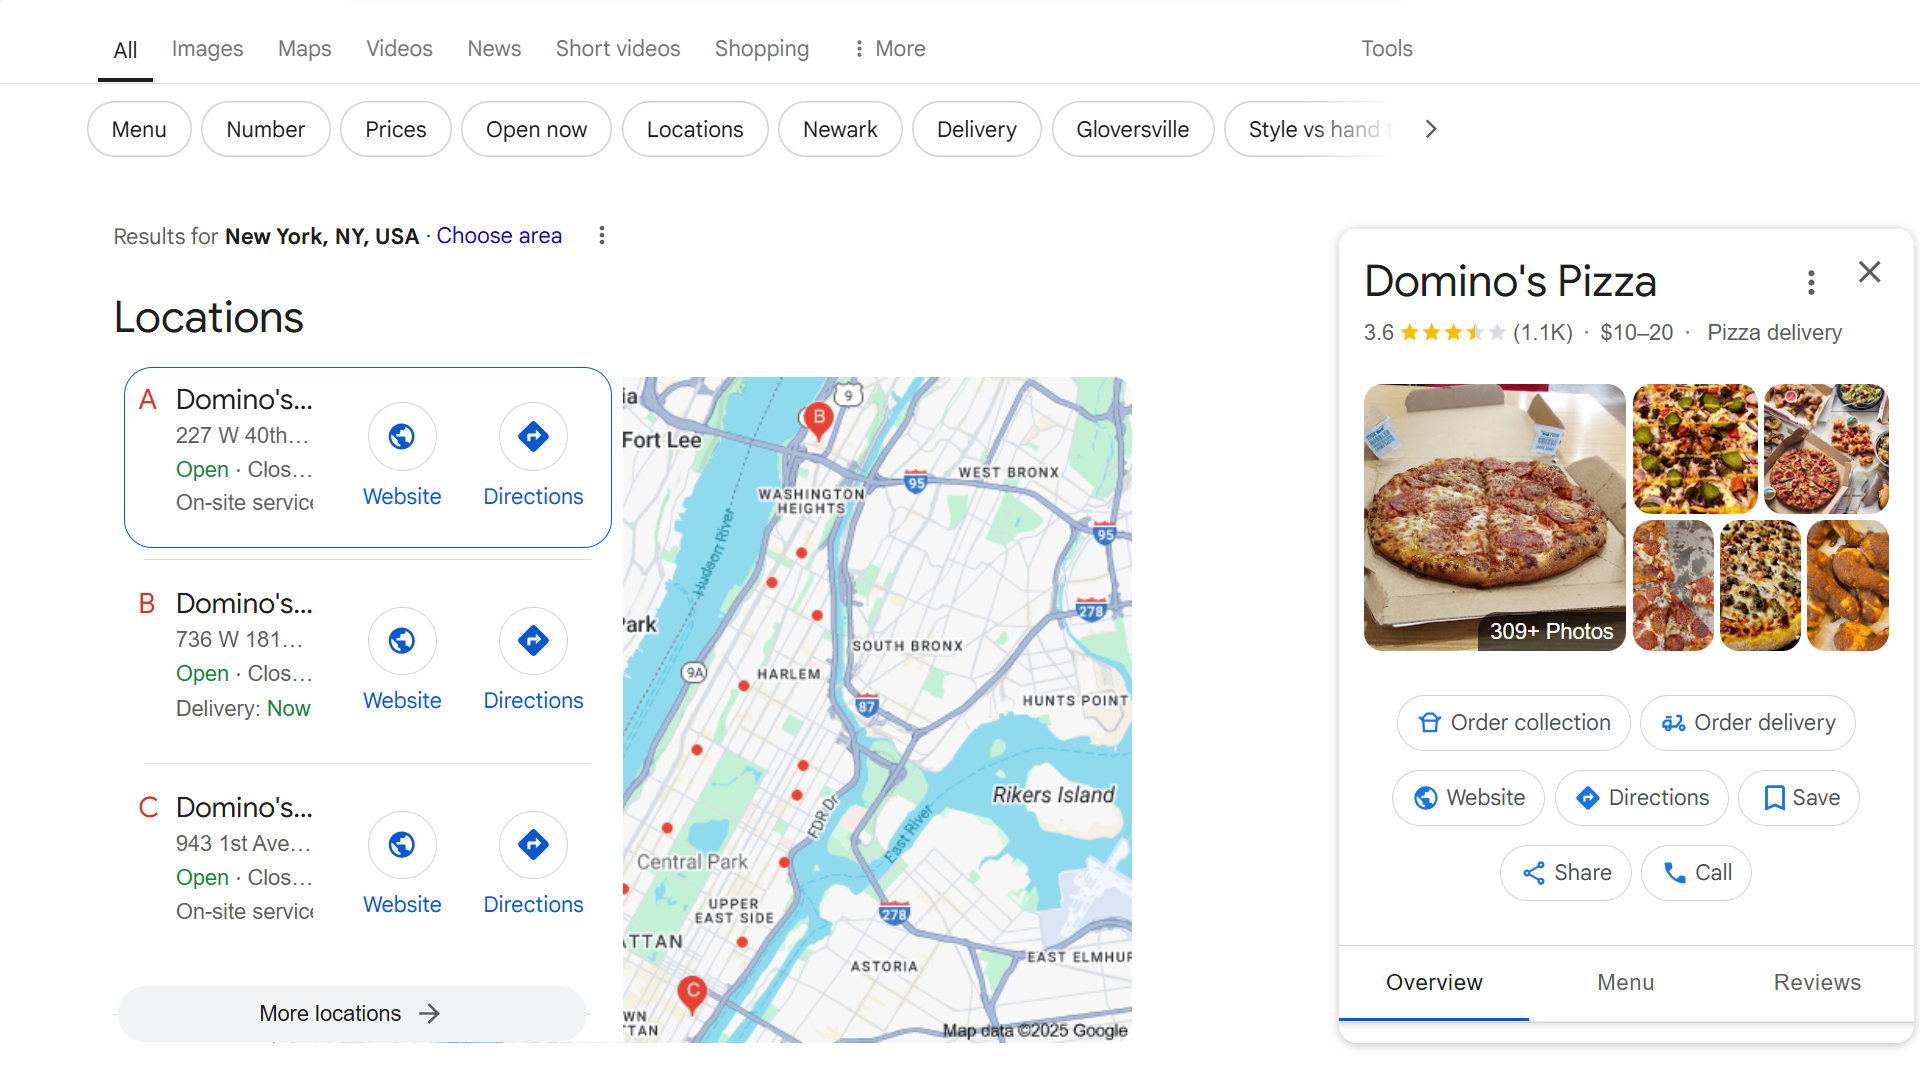
Task: Click the Directions link under listing C
Action: coord(533,905)
